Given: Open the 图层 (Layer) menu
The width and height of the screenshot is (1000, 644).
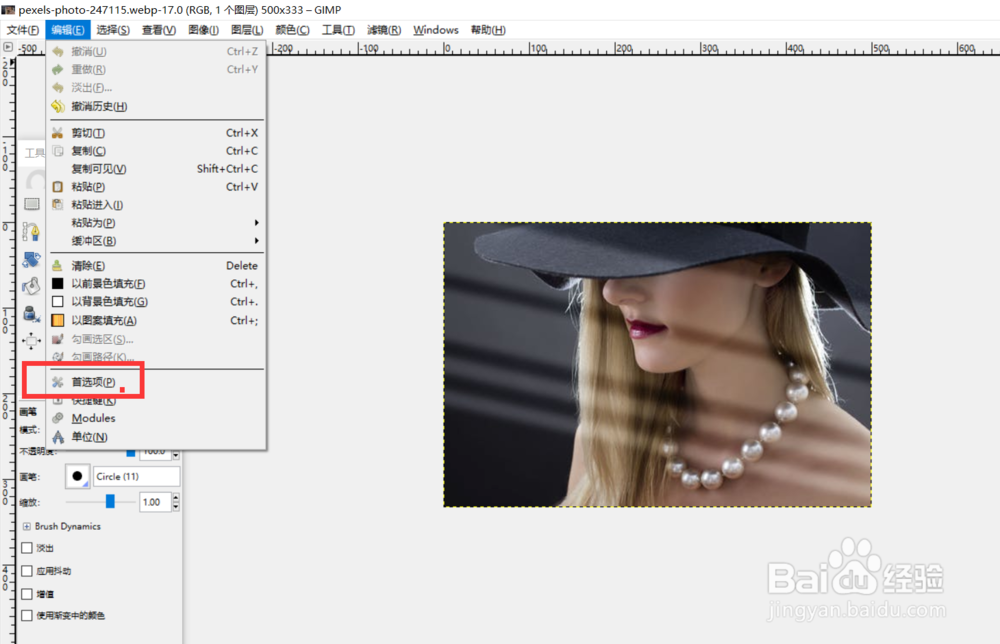Looking at the screenshot, I should tap(247, 30).
